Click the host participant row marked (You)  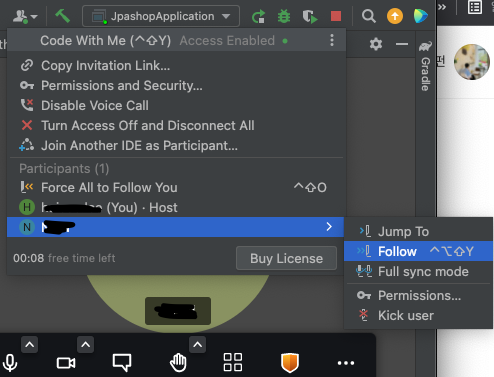coord(175,207)
